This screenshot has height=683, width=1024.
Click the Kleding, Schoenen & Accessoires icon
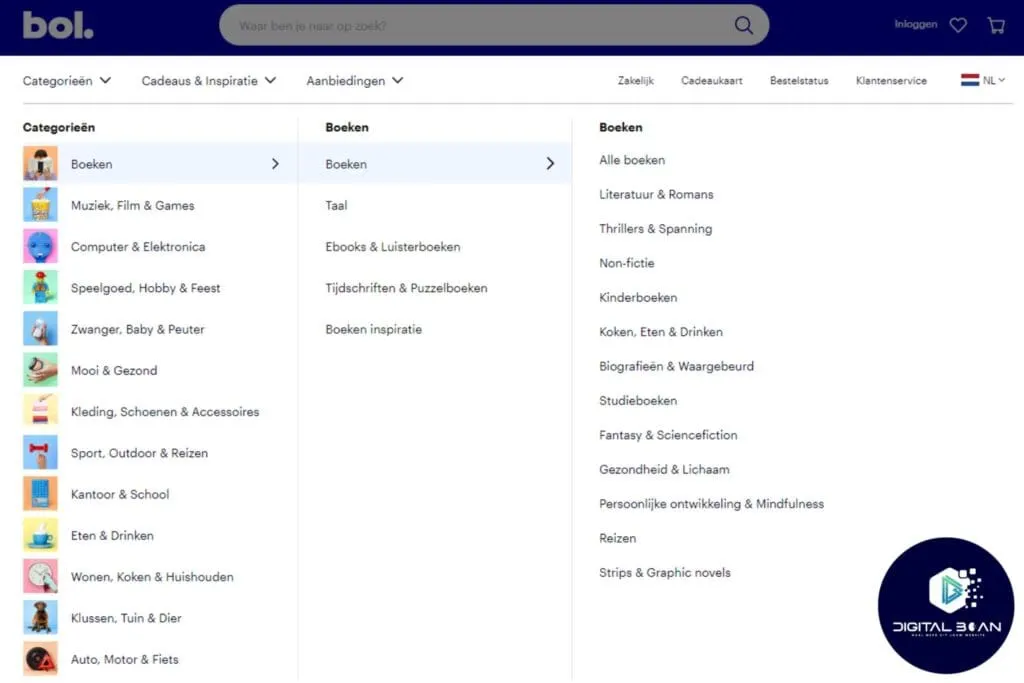click(x=40, y=411)
